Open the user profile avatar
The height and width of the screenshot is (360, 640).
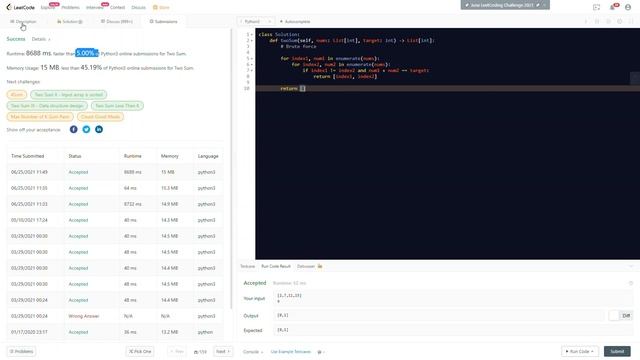[x=628, y=7]
